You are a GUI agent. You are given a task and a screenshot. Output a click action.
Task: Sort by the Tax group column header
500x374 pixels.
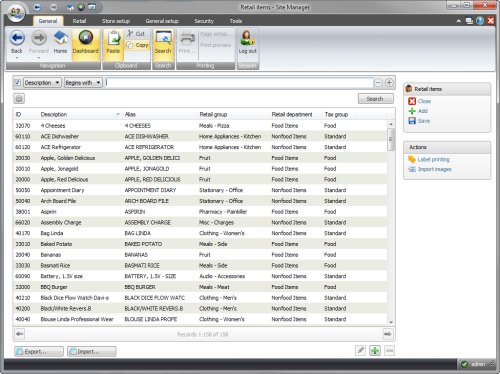(339, 114)
